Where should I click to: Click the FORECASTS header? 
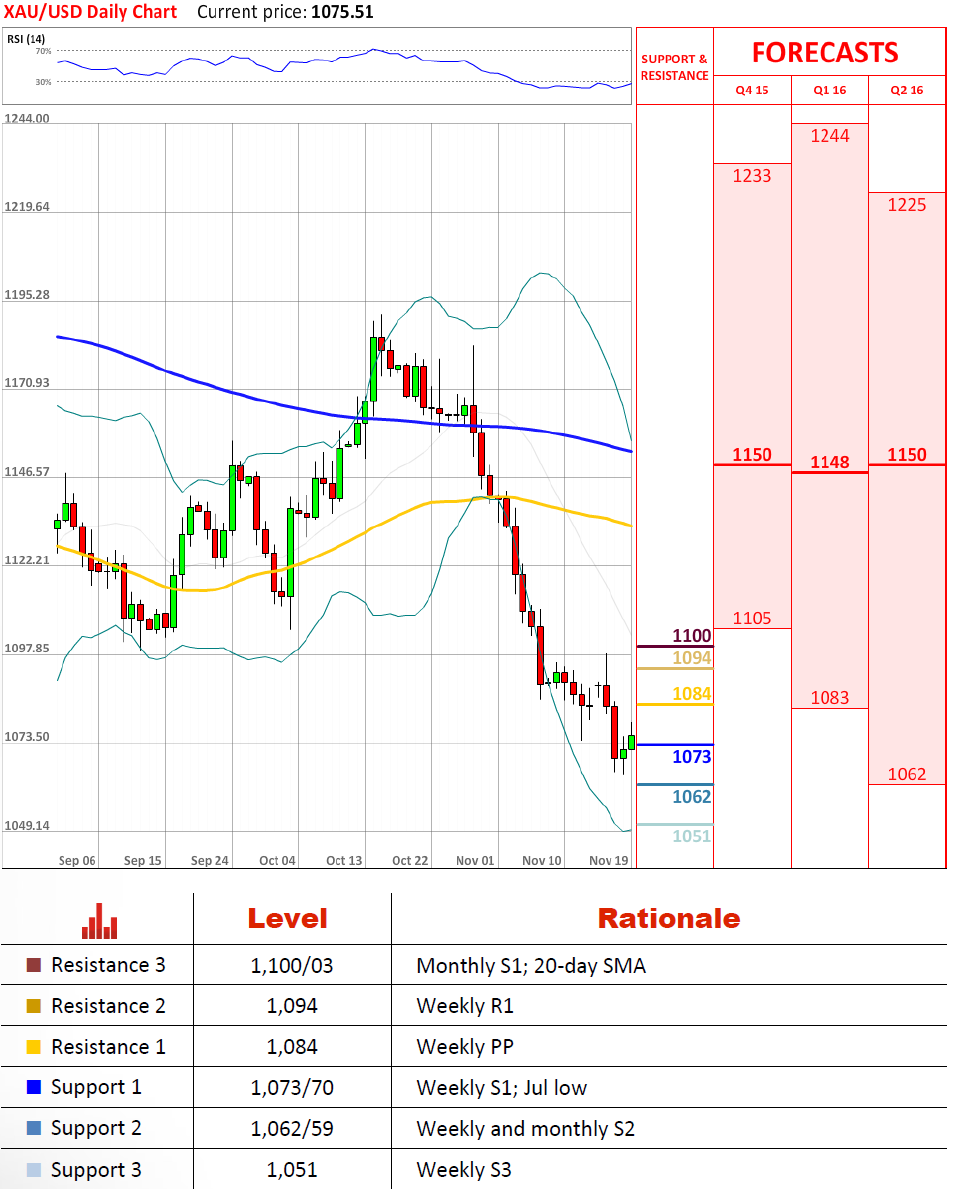tap(825, 52)
